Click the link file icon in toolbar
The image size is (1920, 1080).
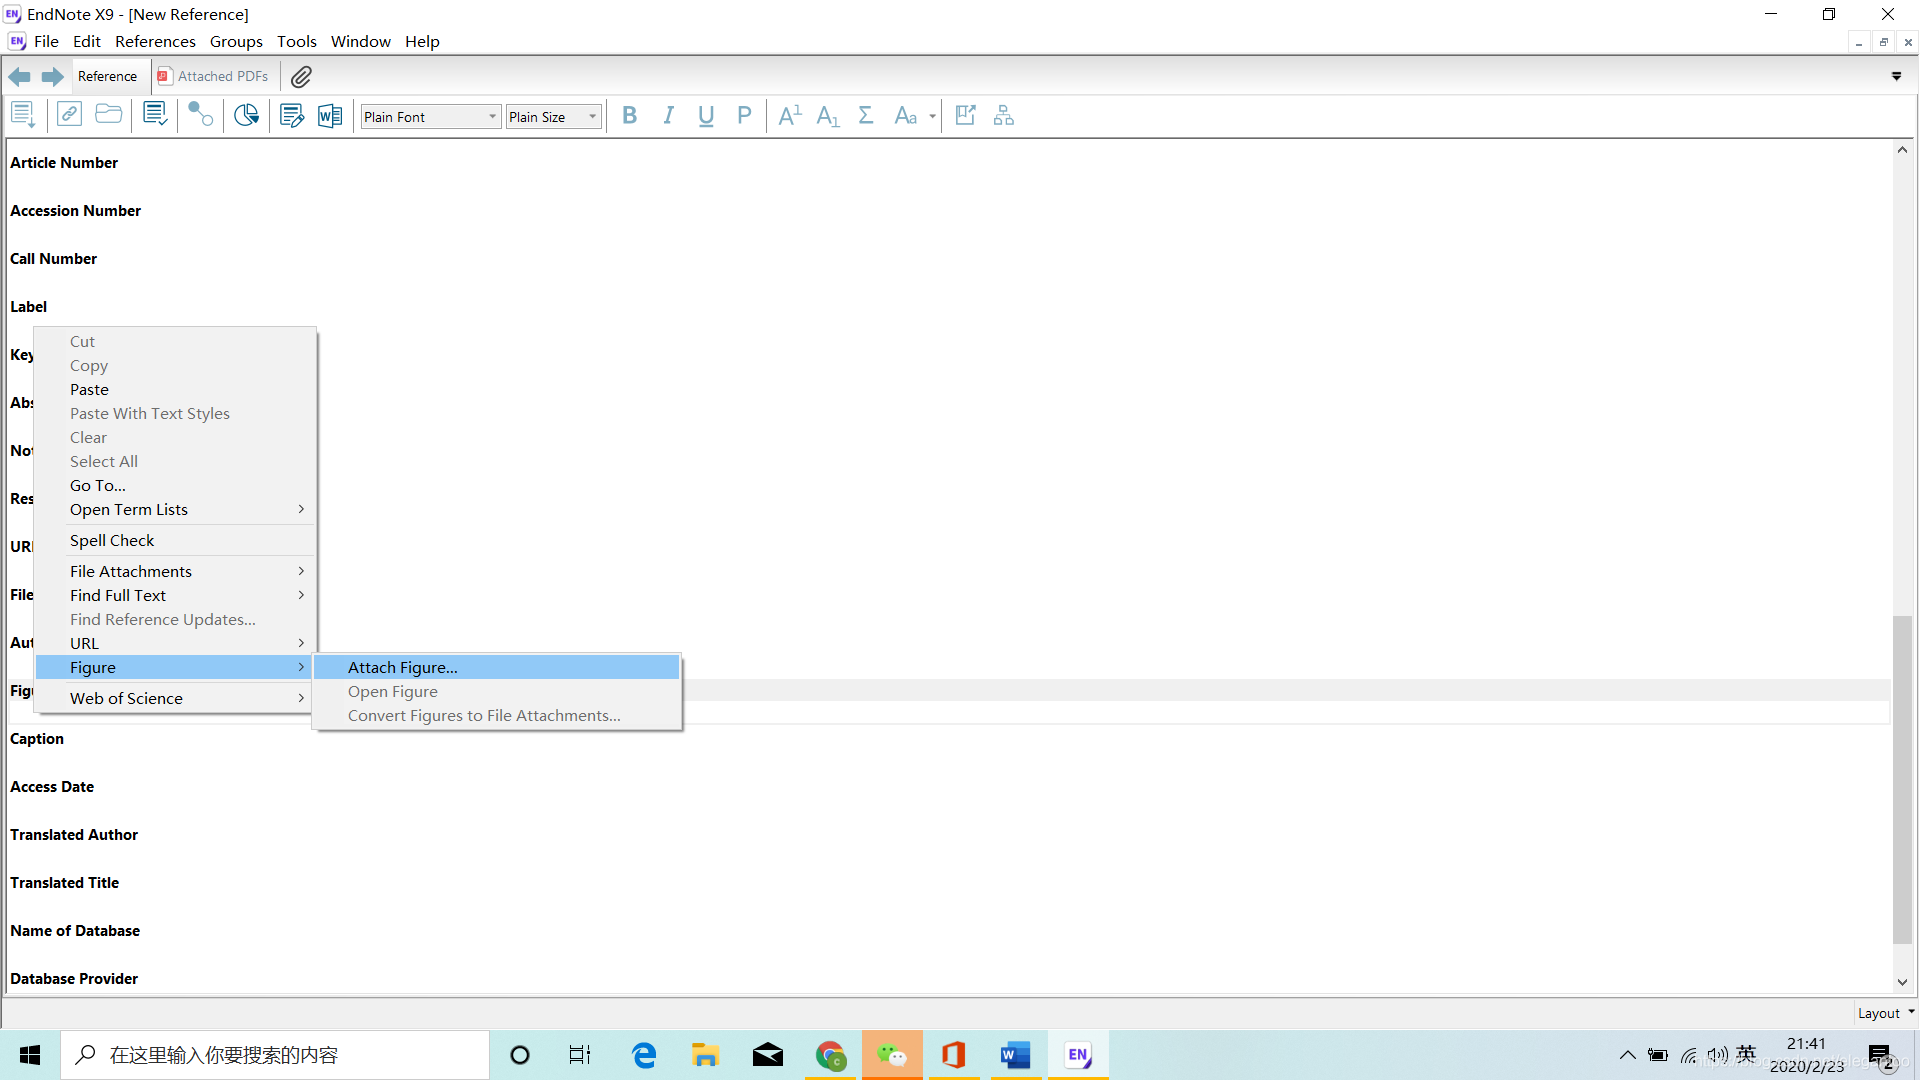(x=69, y=115)
